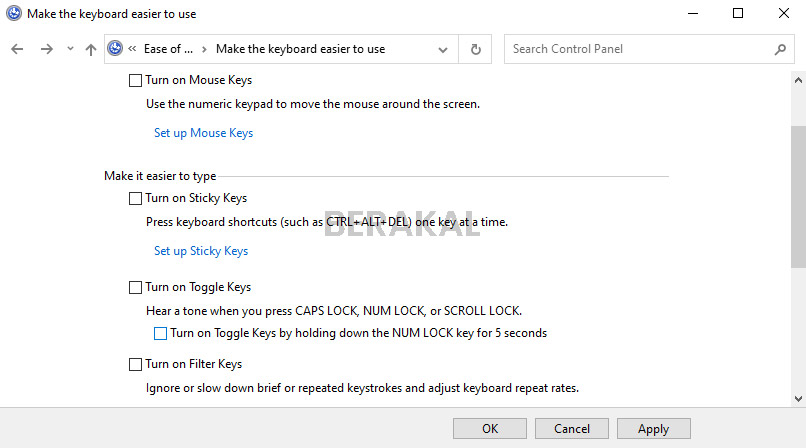Expand the address bar history dropdown

444,49
